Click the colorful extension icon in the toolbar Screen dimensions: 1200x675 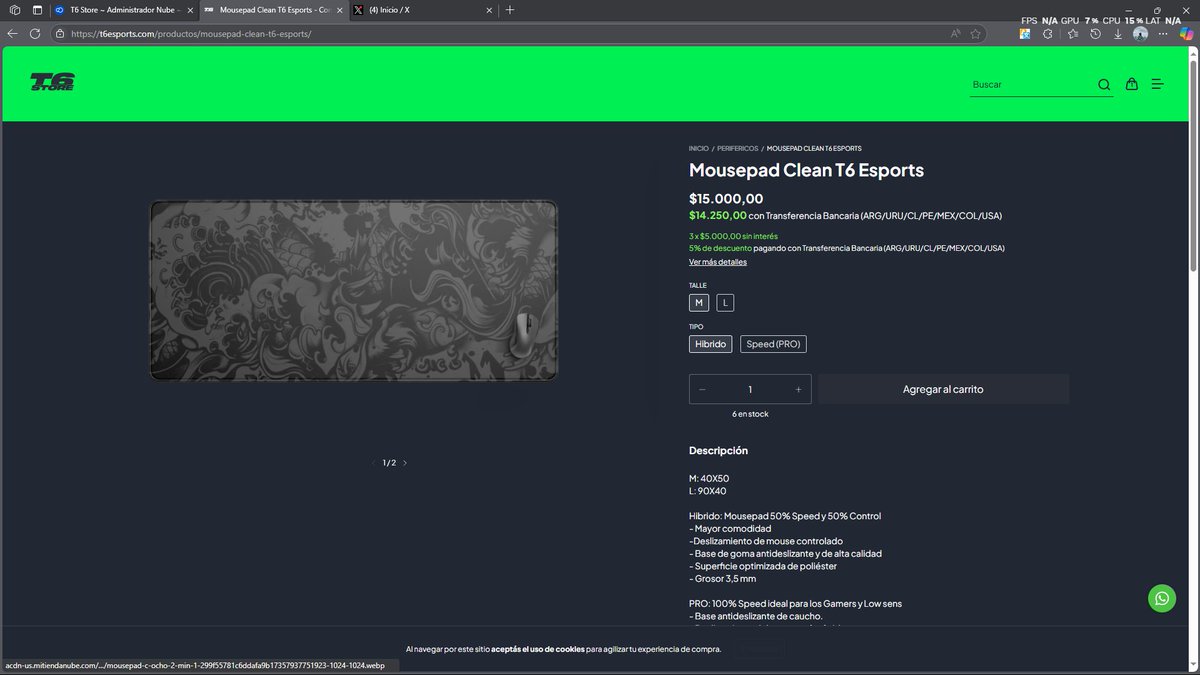click(1025, 33)
